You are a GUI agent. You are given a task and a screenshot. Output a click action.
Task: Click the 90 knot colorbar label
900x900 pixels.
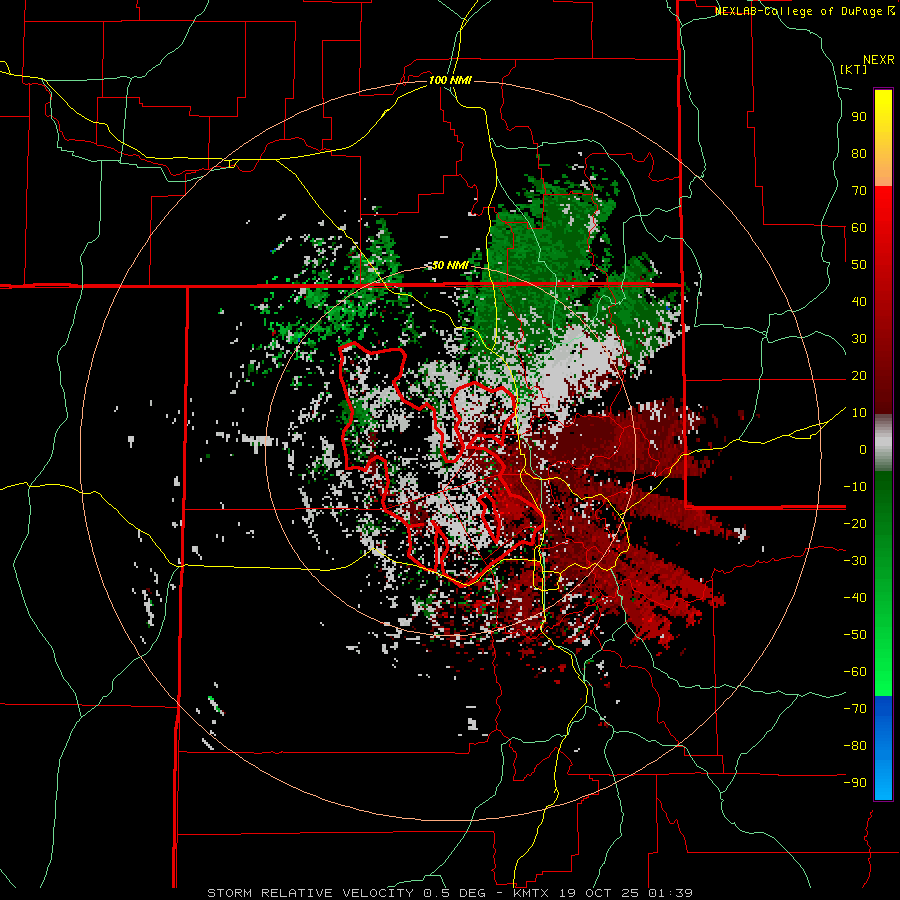tap(859, 117)
